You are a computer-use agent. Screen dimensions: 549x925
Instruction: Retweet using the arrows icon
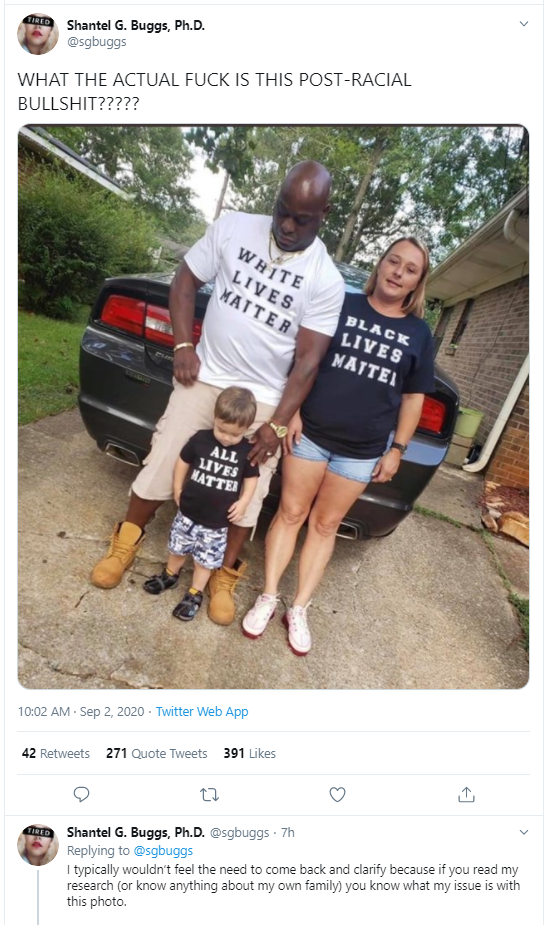(209, 795)
